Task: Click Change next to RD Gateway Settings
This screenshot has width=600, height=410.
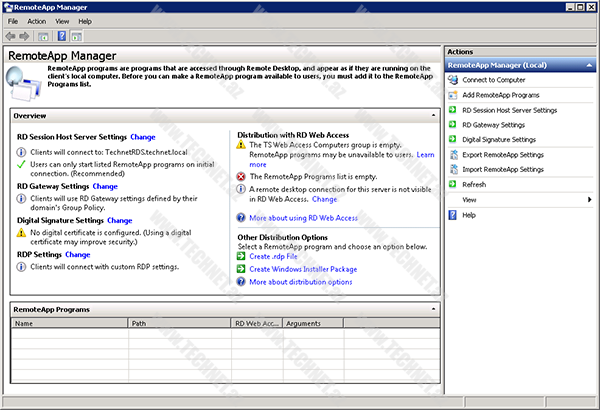Action: pyautogui.click(x=105, y=186)
